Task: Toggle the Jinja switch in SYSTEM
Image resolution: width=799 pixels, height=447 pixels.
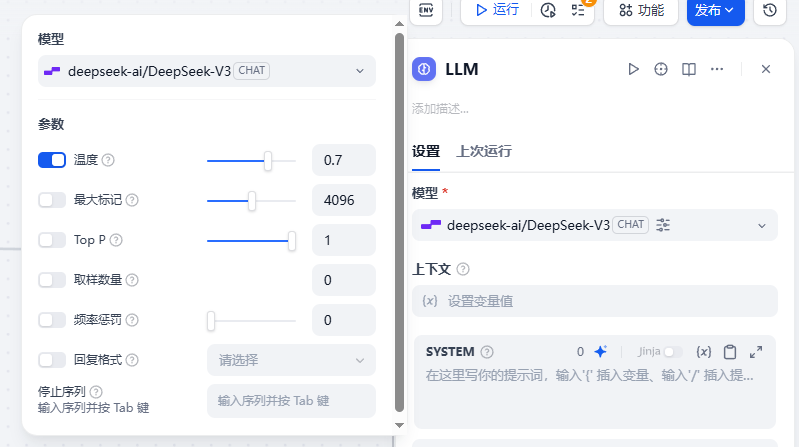Action: click(673, 352)
